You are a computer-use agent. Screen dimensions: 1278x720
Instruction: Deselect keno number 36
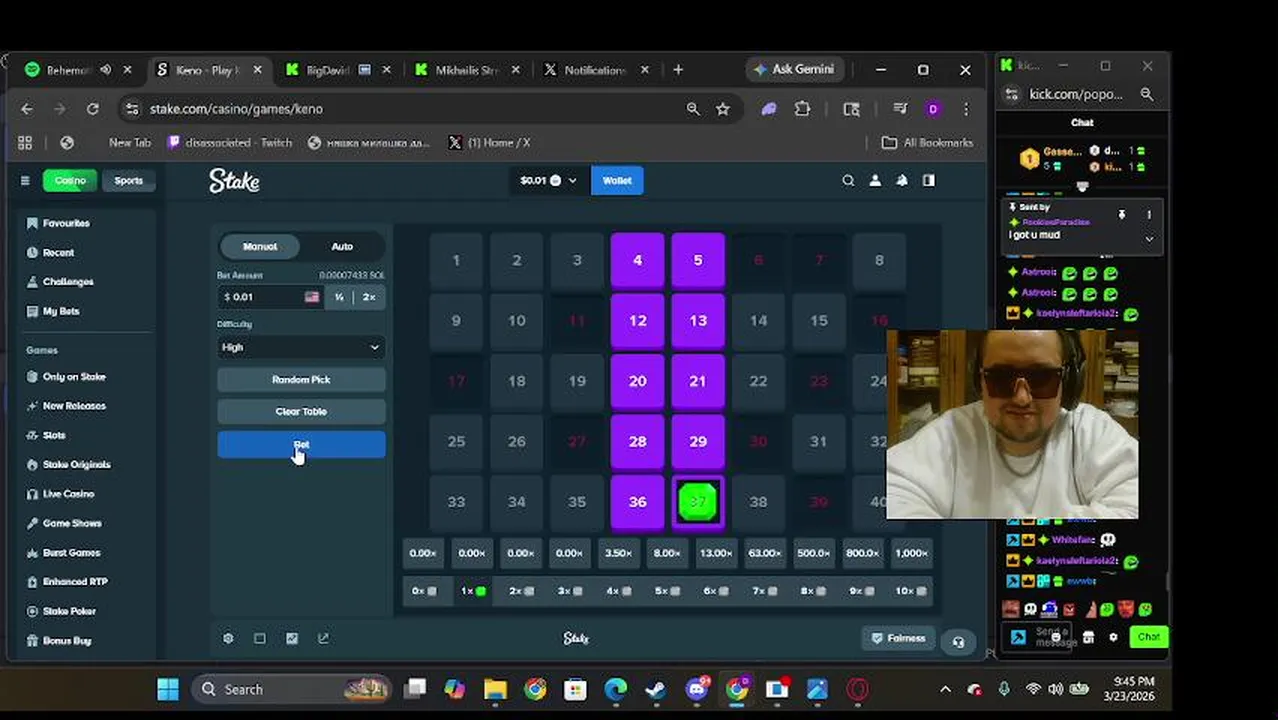coord(637,502)
